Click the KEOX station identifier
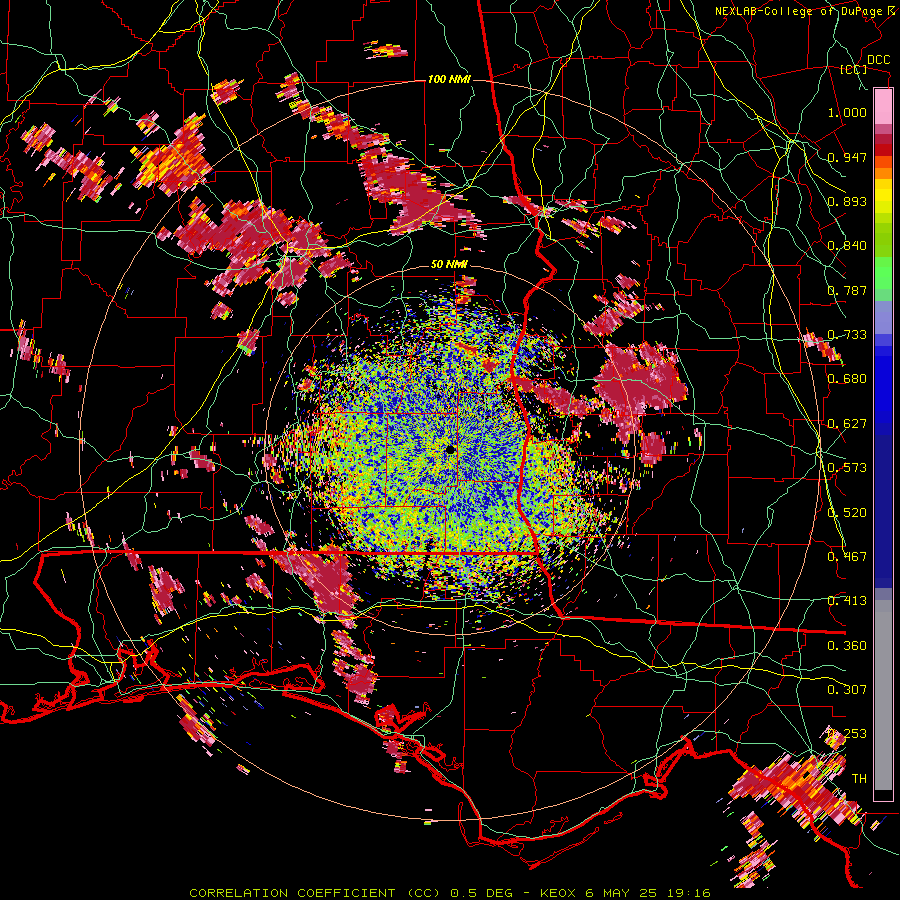This screenshot has height=900, width=900. point(557,893)
